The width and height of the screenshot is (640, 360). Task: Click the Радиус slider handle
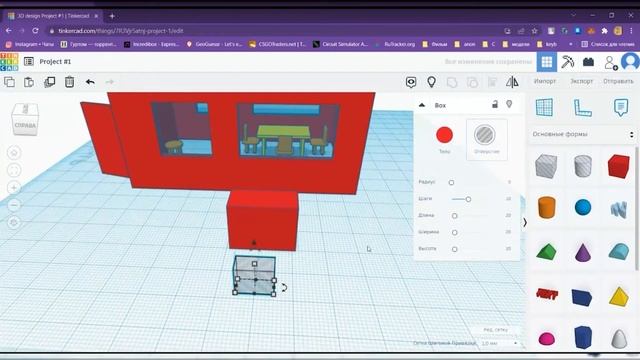click(451, 182)
